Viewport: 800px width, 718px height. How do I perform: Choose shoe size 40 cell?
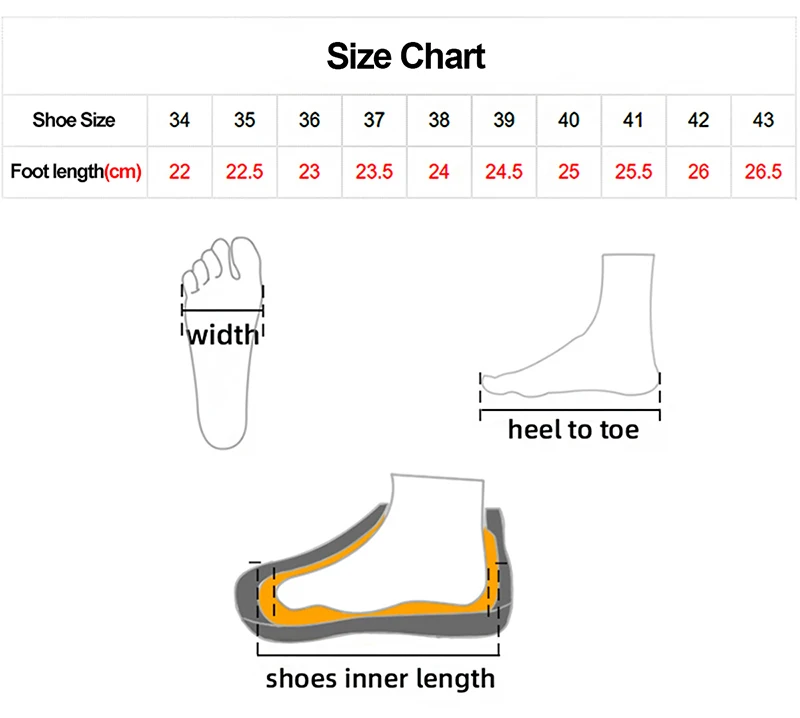click(569, 120)
